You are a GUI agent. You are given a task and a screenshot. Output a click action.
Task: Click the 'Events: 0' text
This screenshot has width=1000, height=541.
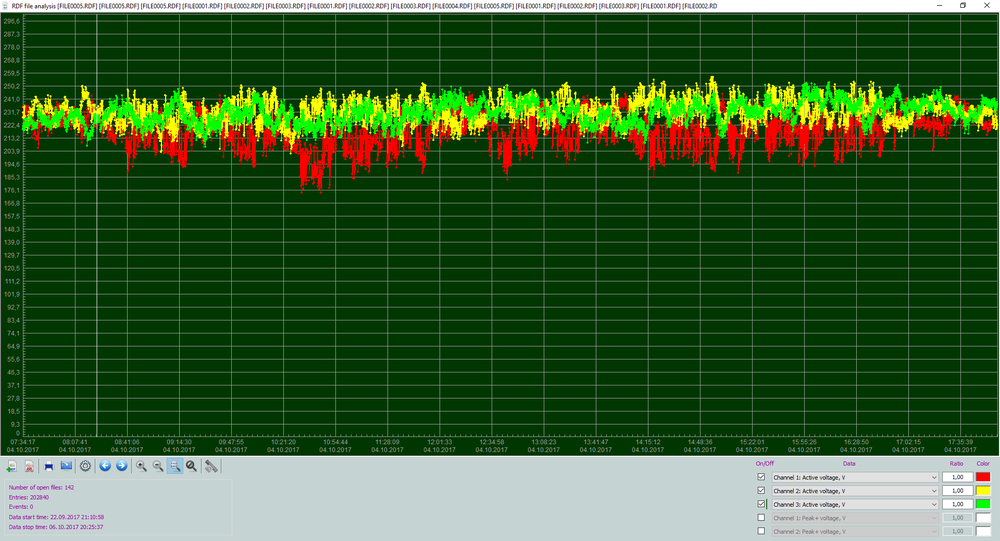tap(21, 507)
